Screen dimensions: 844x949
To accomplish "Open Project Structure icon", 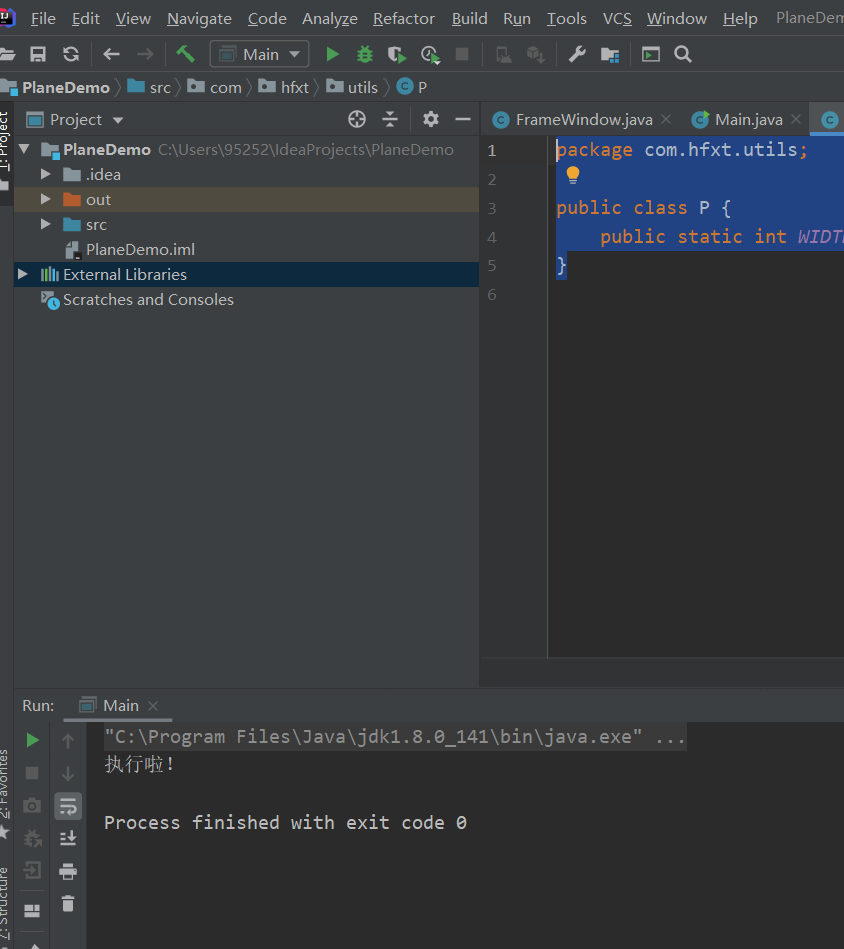I will 610,55.
